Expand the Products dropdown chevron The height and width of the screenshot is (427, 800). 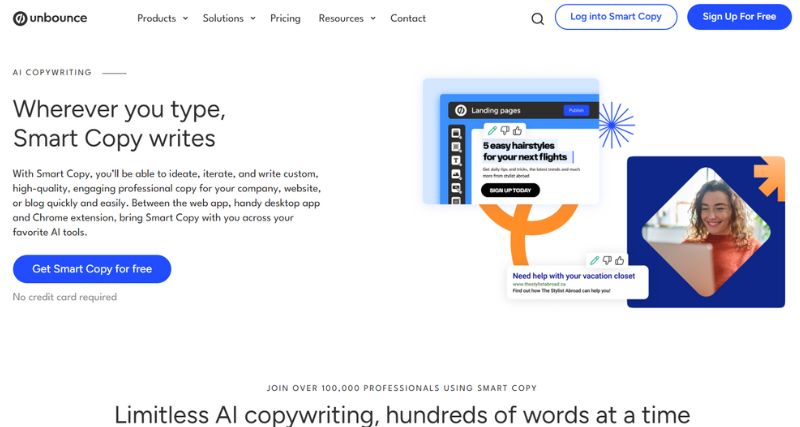[185, 18]
